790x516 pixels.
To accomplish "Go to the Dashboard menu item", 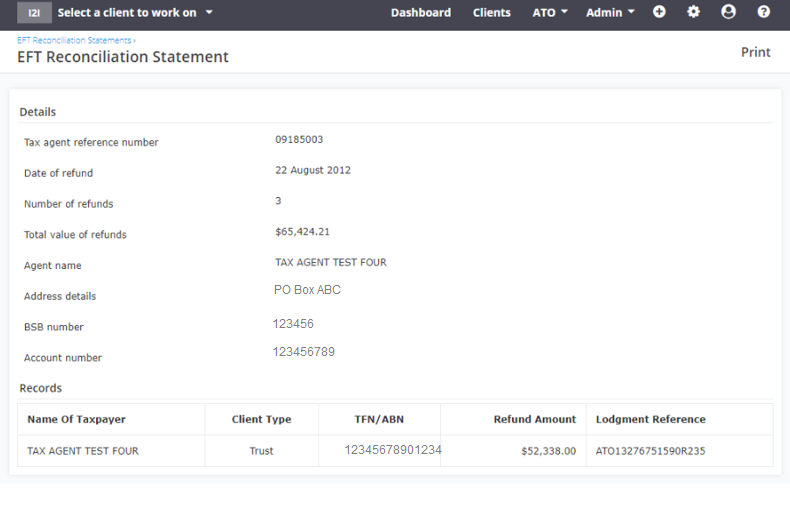I will tap(421, 13).
